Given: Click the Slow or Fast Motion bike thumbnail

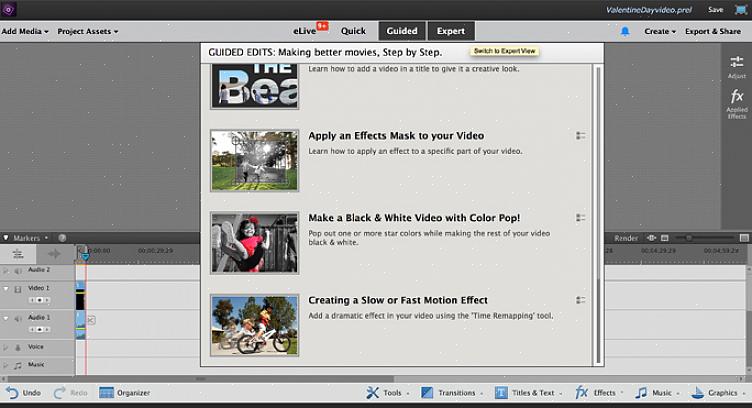Looking at the screenshot, I should click(x=255, y=325).
